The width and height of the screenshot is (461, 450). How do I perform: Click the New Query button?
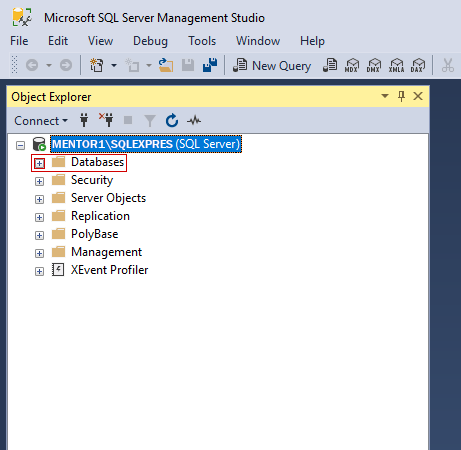click(x=272, y=65)
